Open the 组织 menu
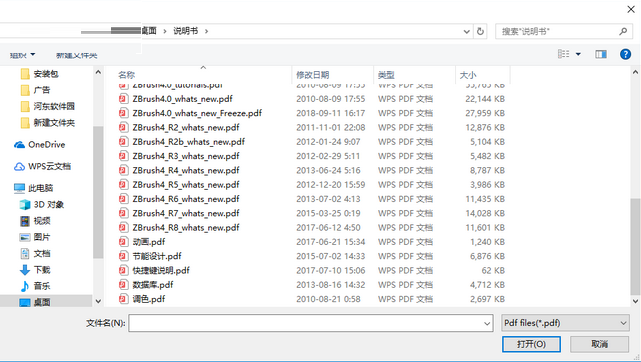Viewport: 641px width, 362px height. pos(22,55)
